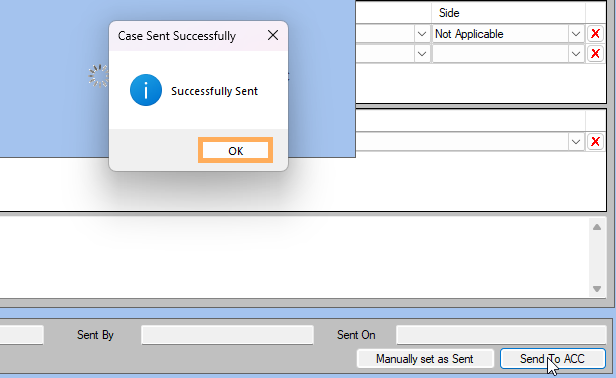Click the scroll down arrow of text area
Screen dimensions: 616x378
tap(597, 289)
